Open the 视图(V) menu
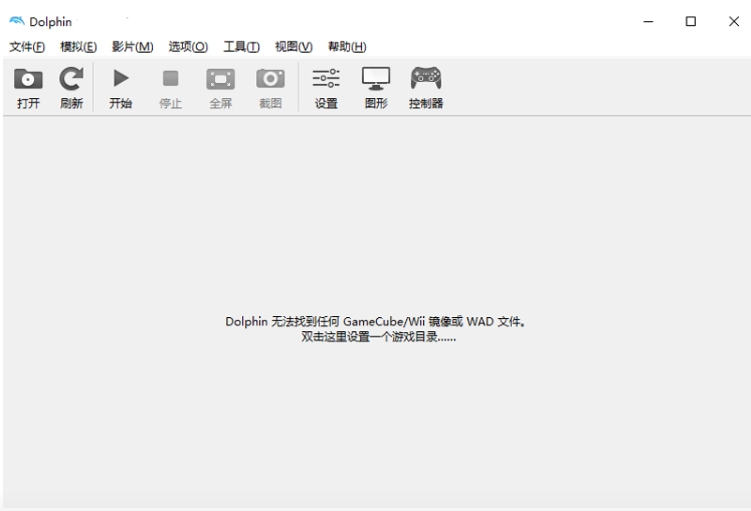 point(294,47)
